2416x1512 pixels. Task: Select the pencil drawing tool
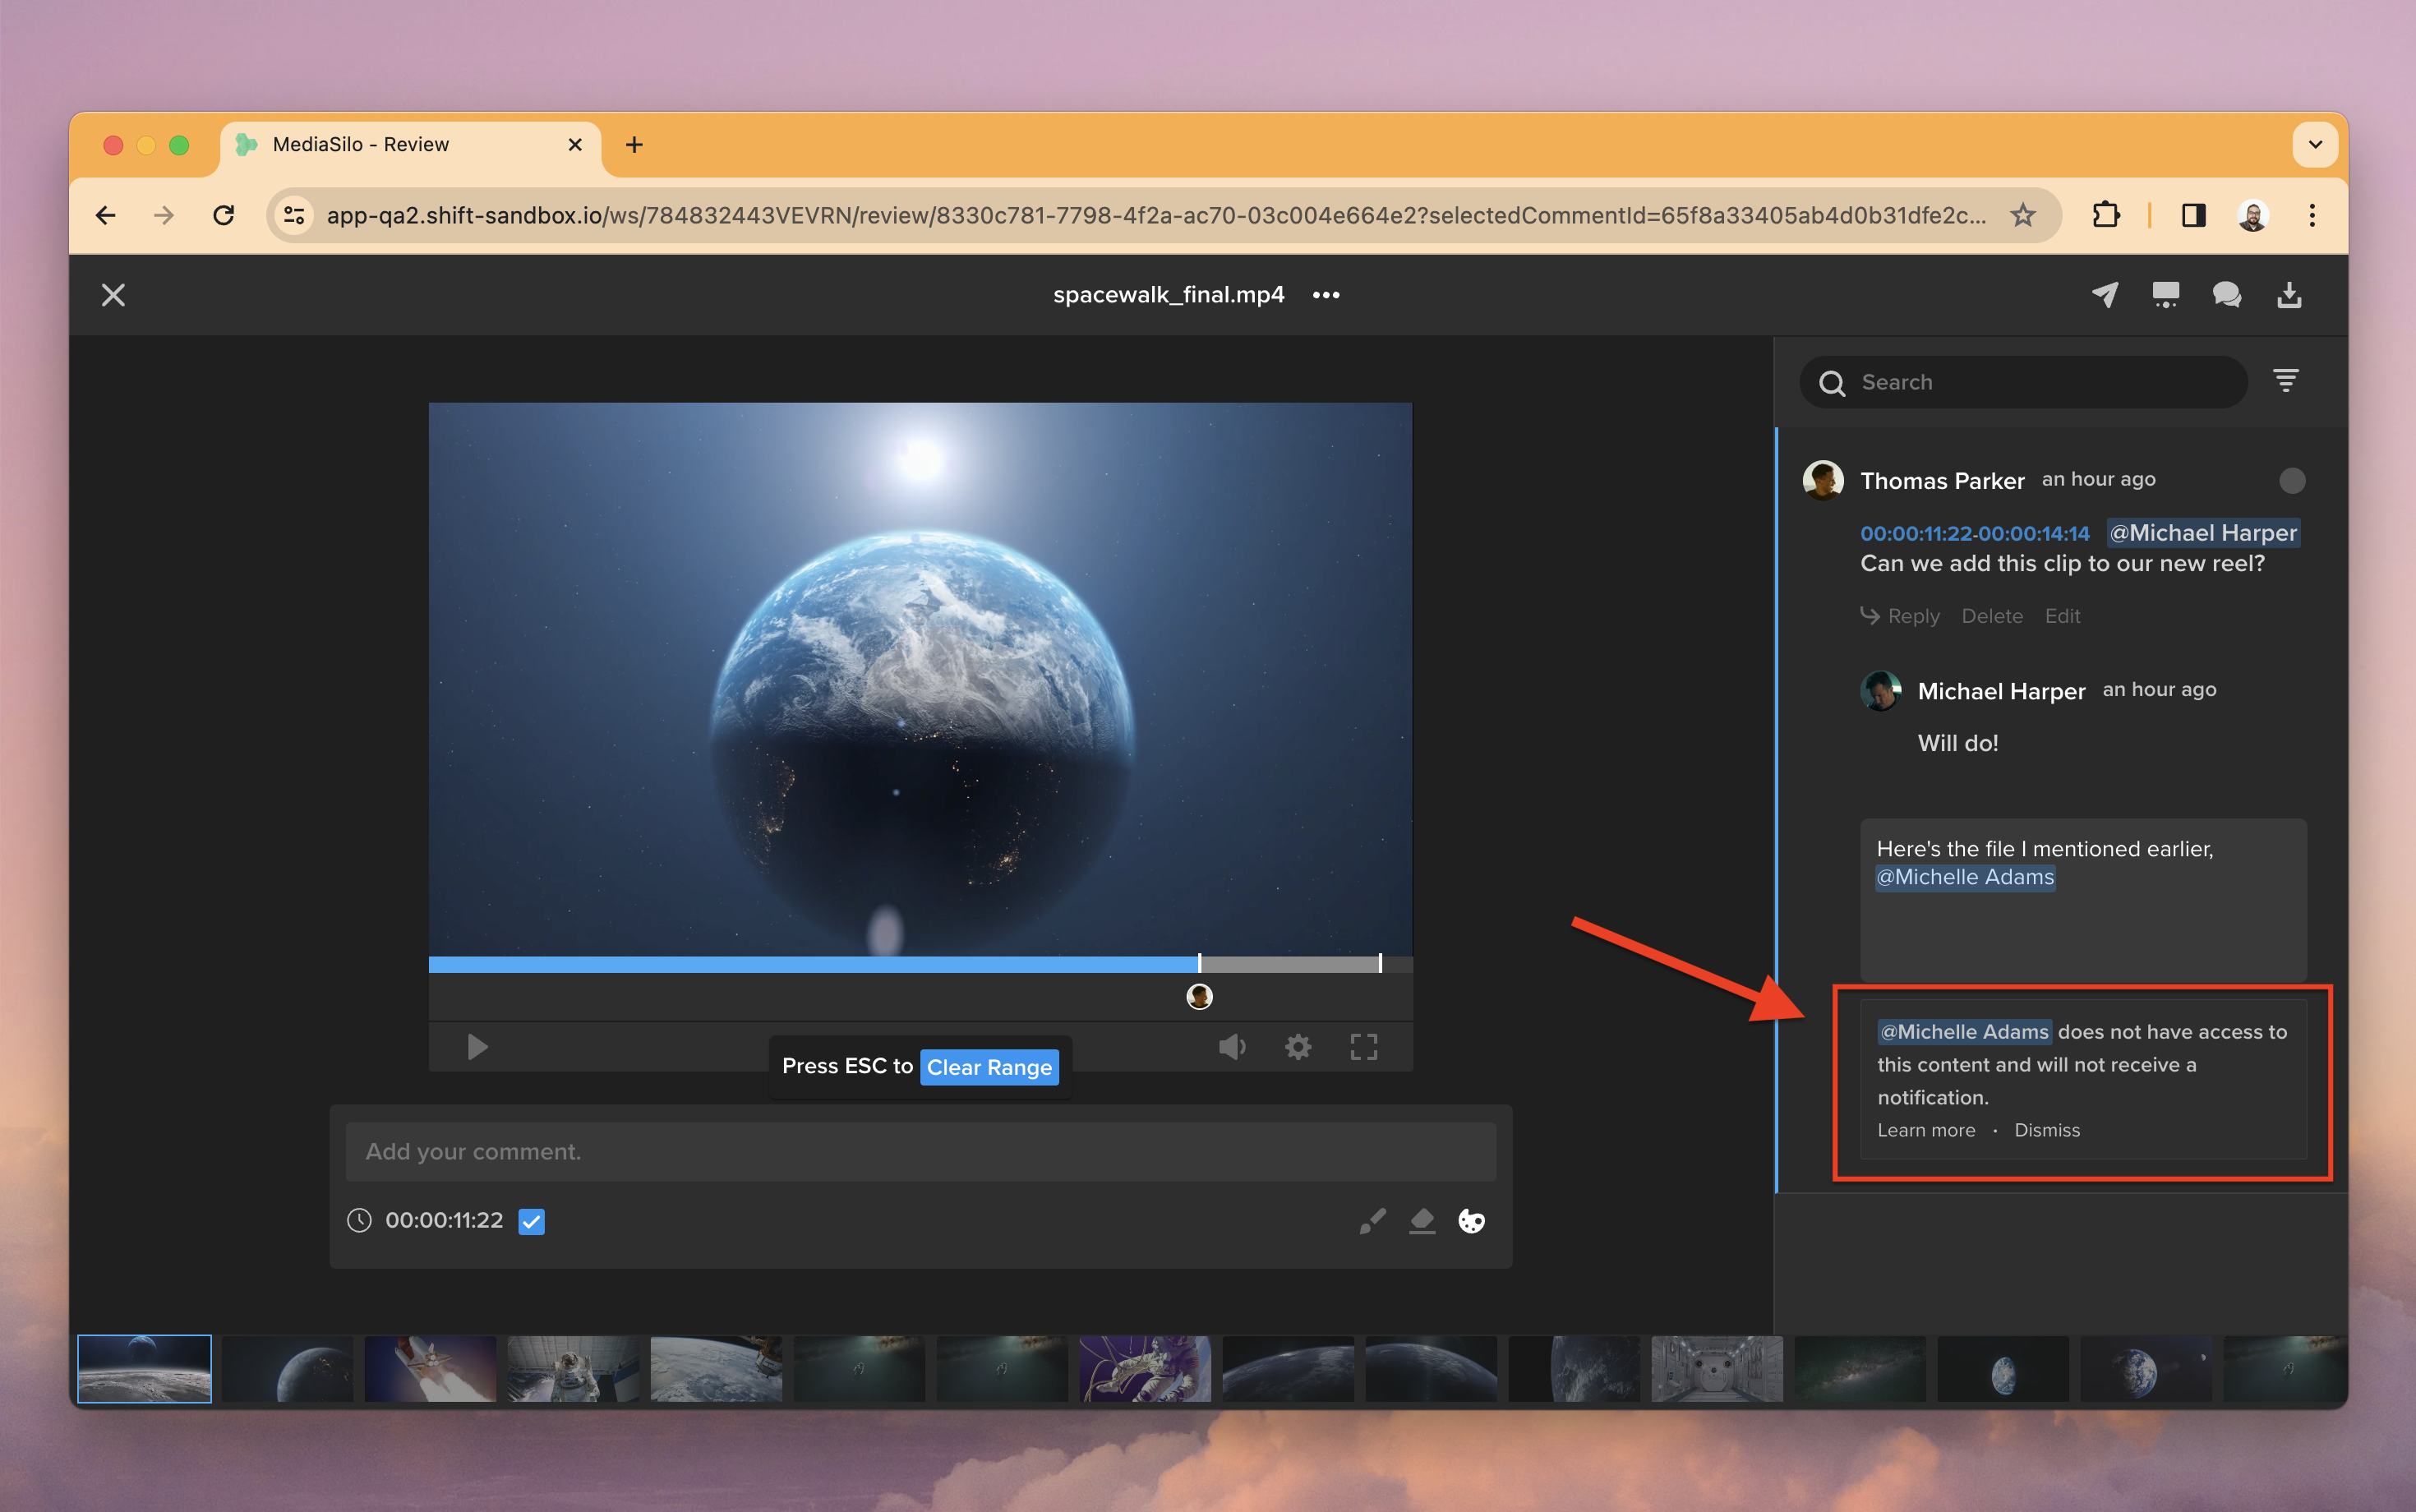pos(1372,1221)
